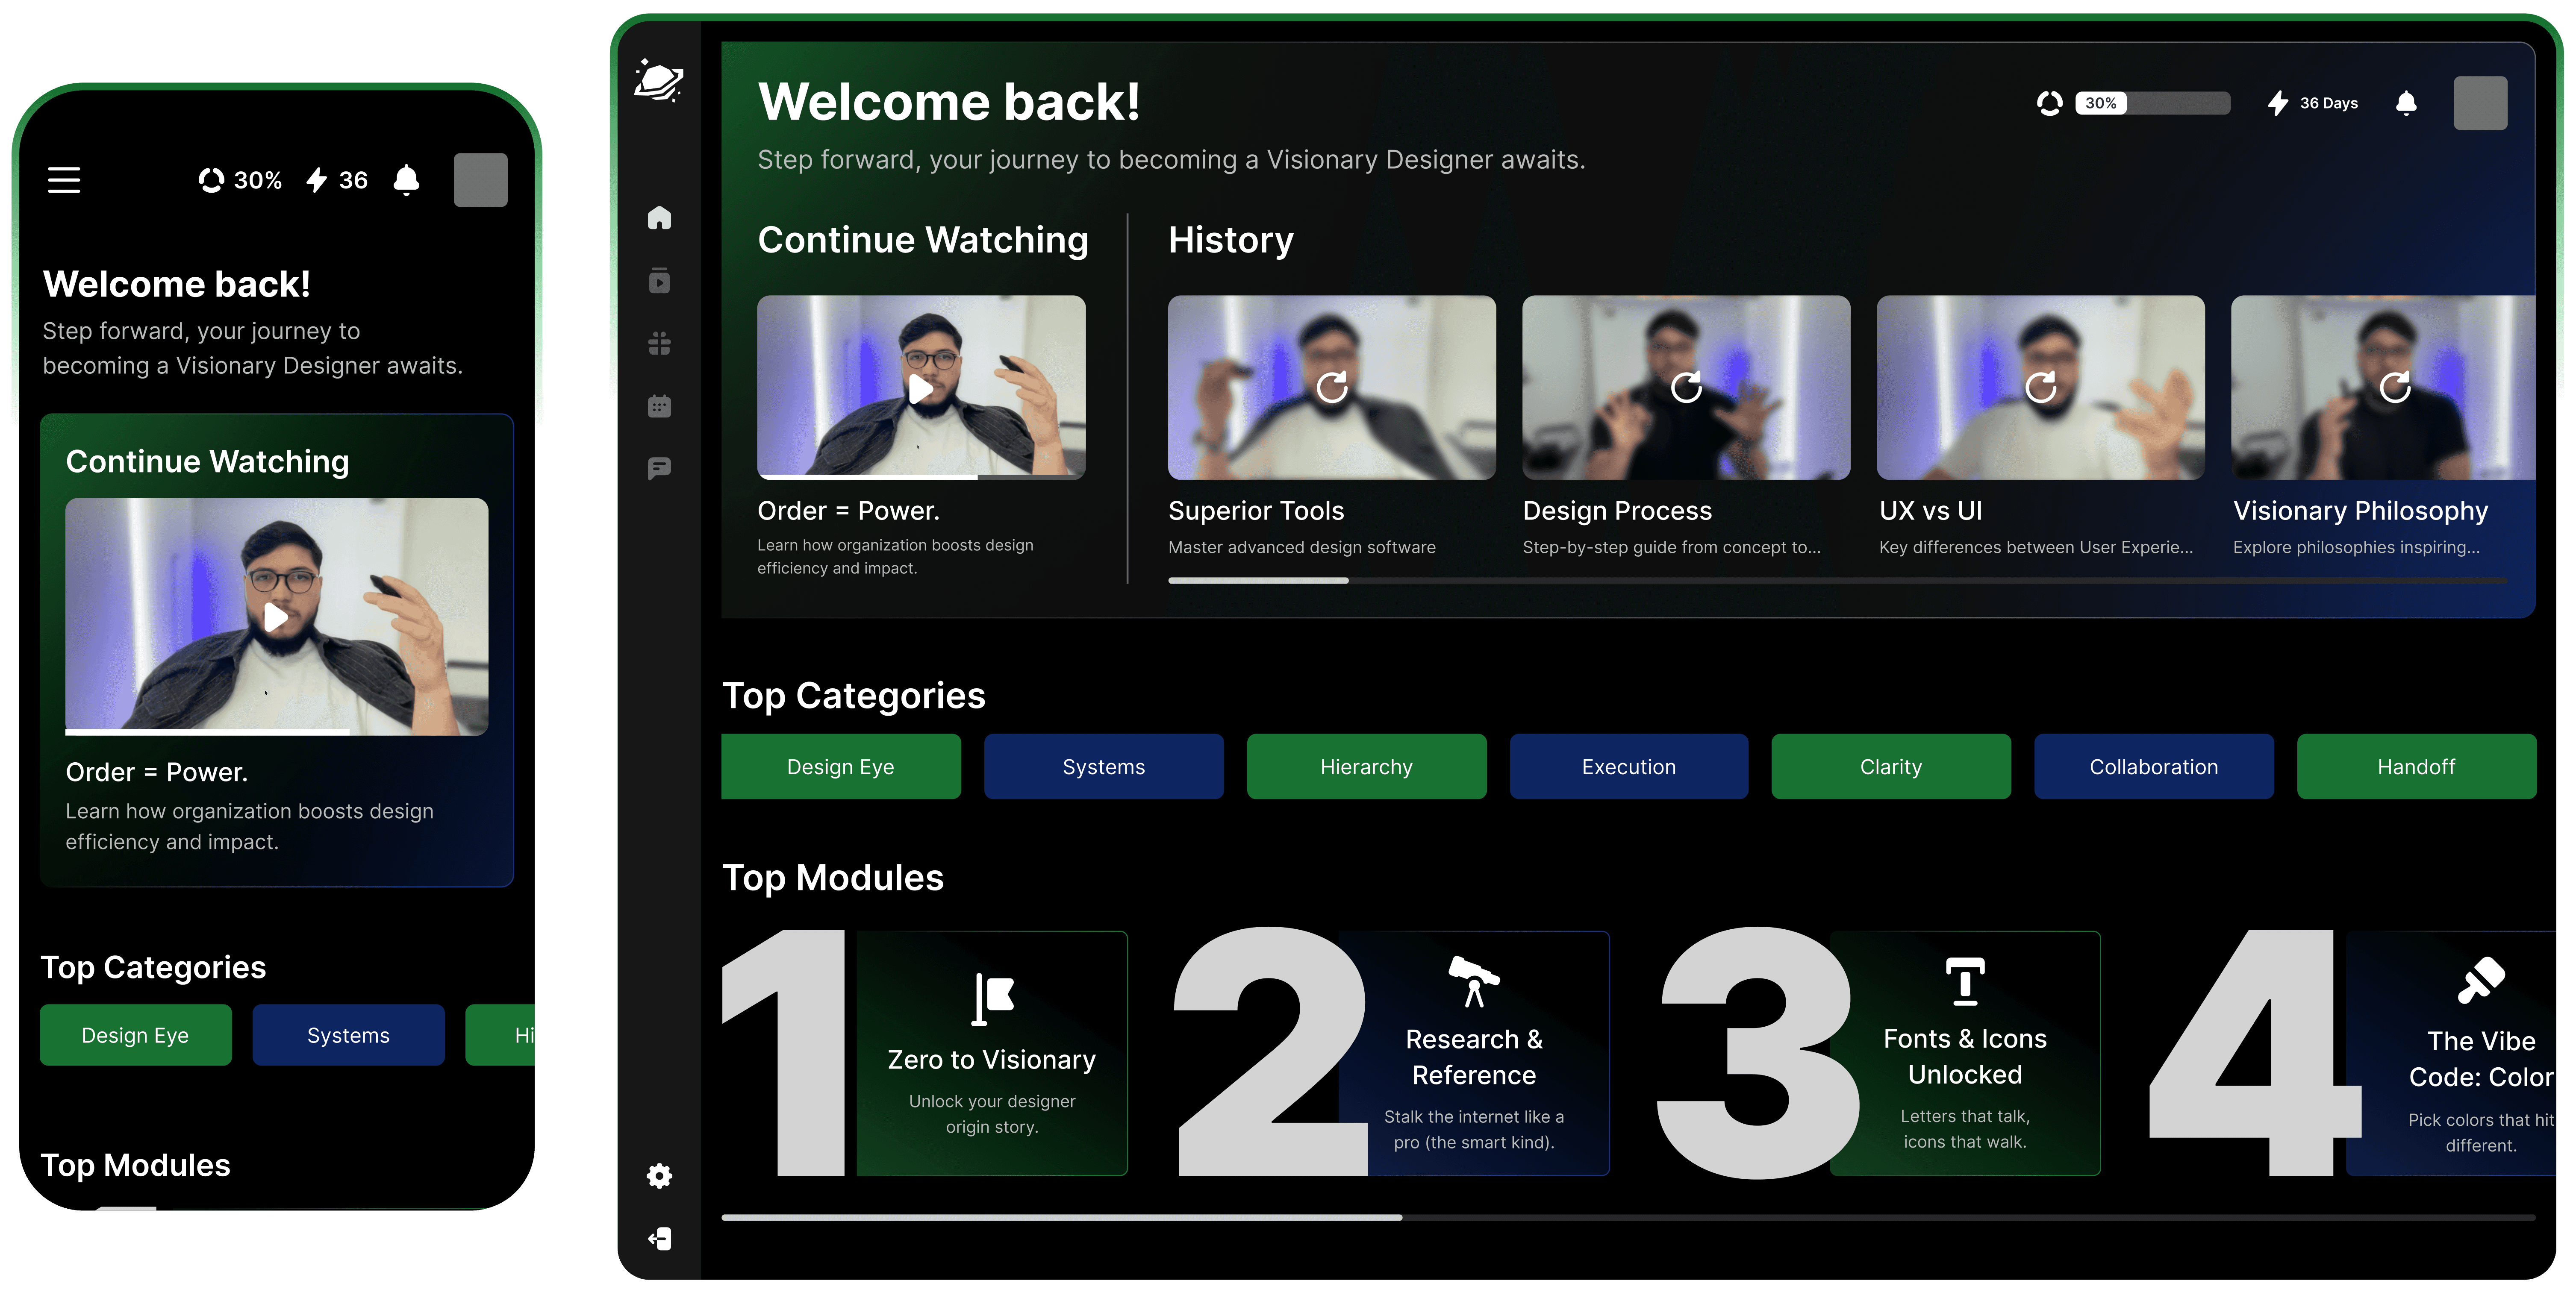Tap Systems category in mobile view

click(348, 1035)
